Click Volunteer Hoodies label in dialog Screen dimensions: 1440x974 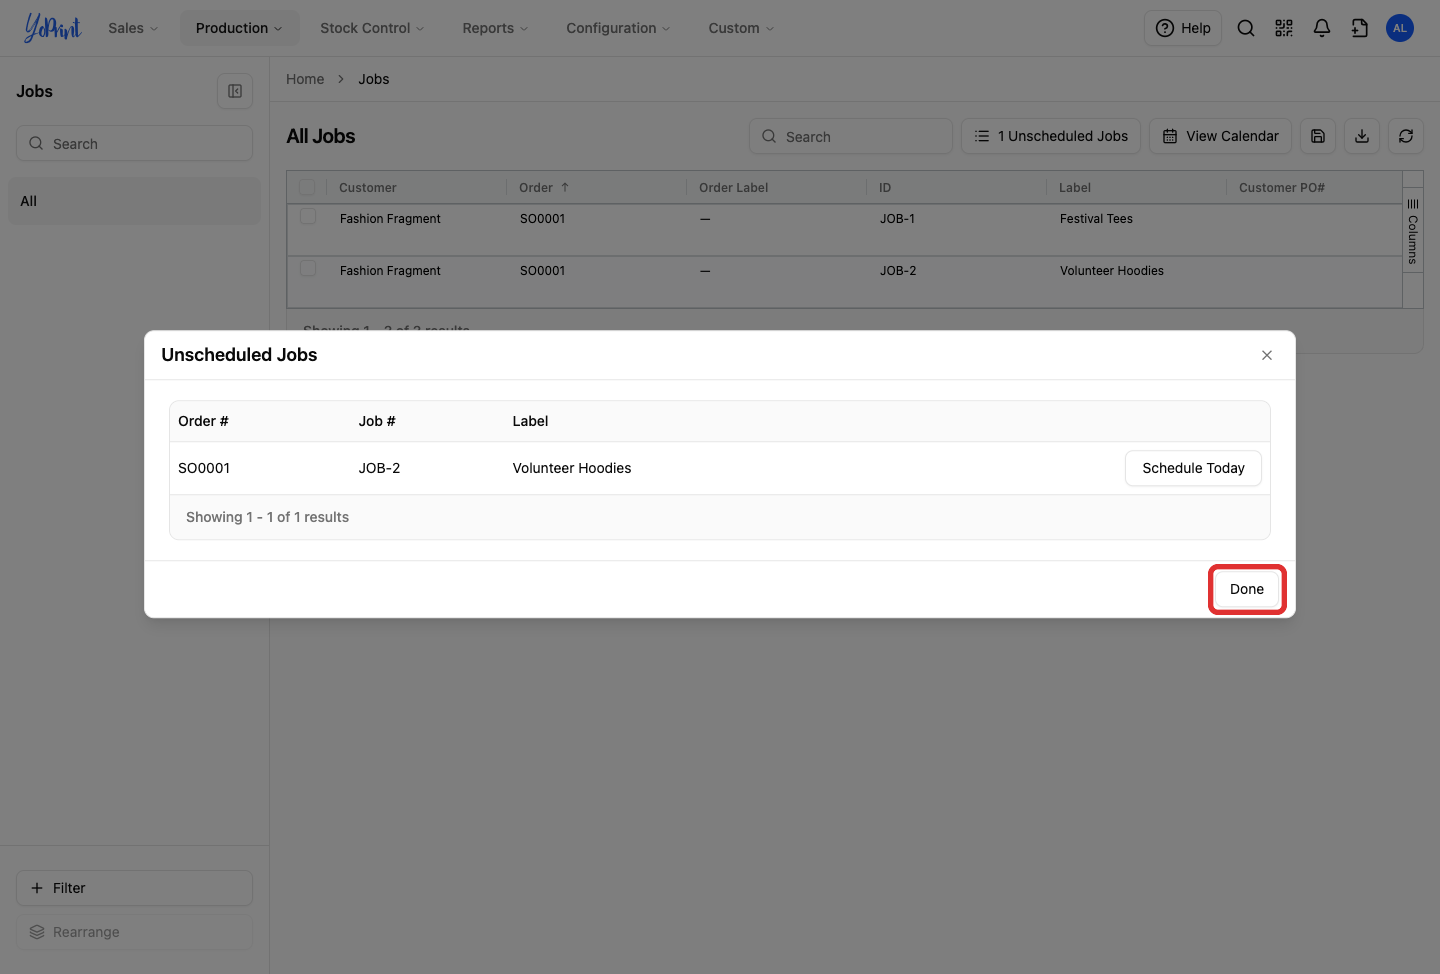[x=572, y=468]
